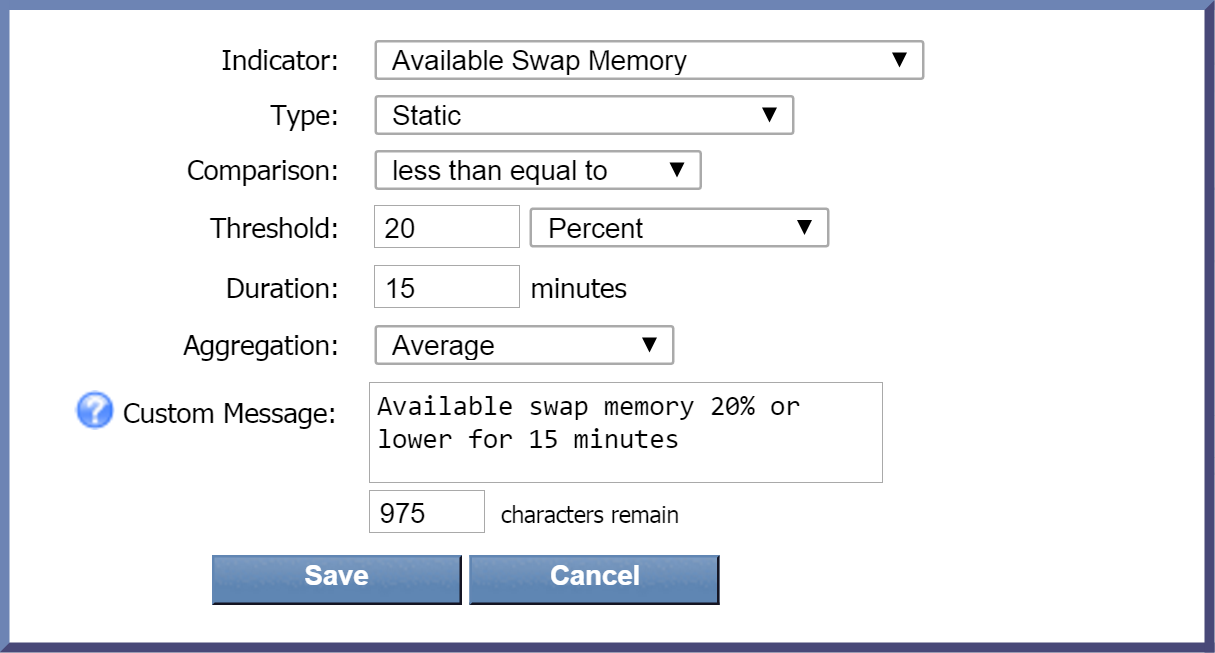Click the Save button
The height and width of the screenshot is (653, 1215).
click(x=337, y=580)
